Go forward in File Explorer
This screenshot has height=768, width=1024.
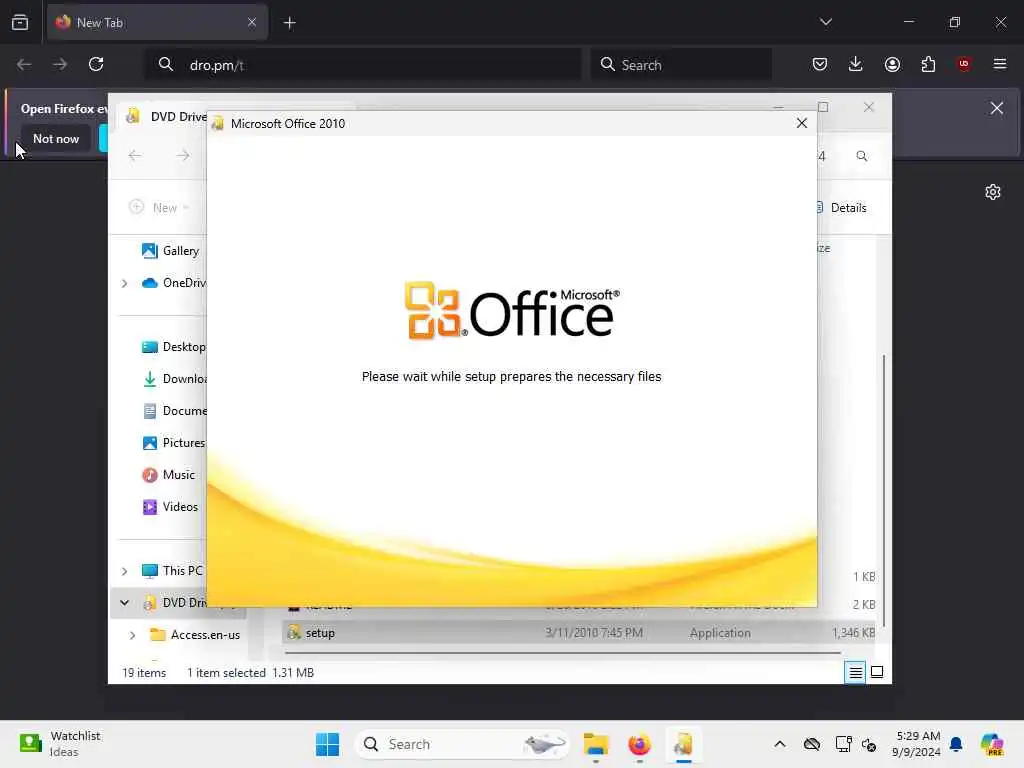point(183,155)
